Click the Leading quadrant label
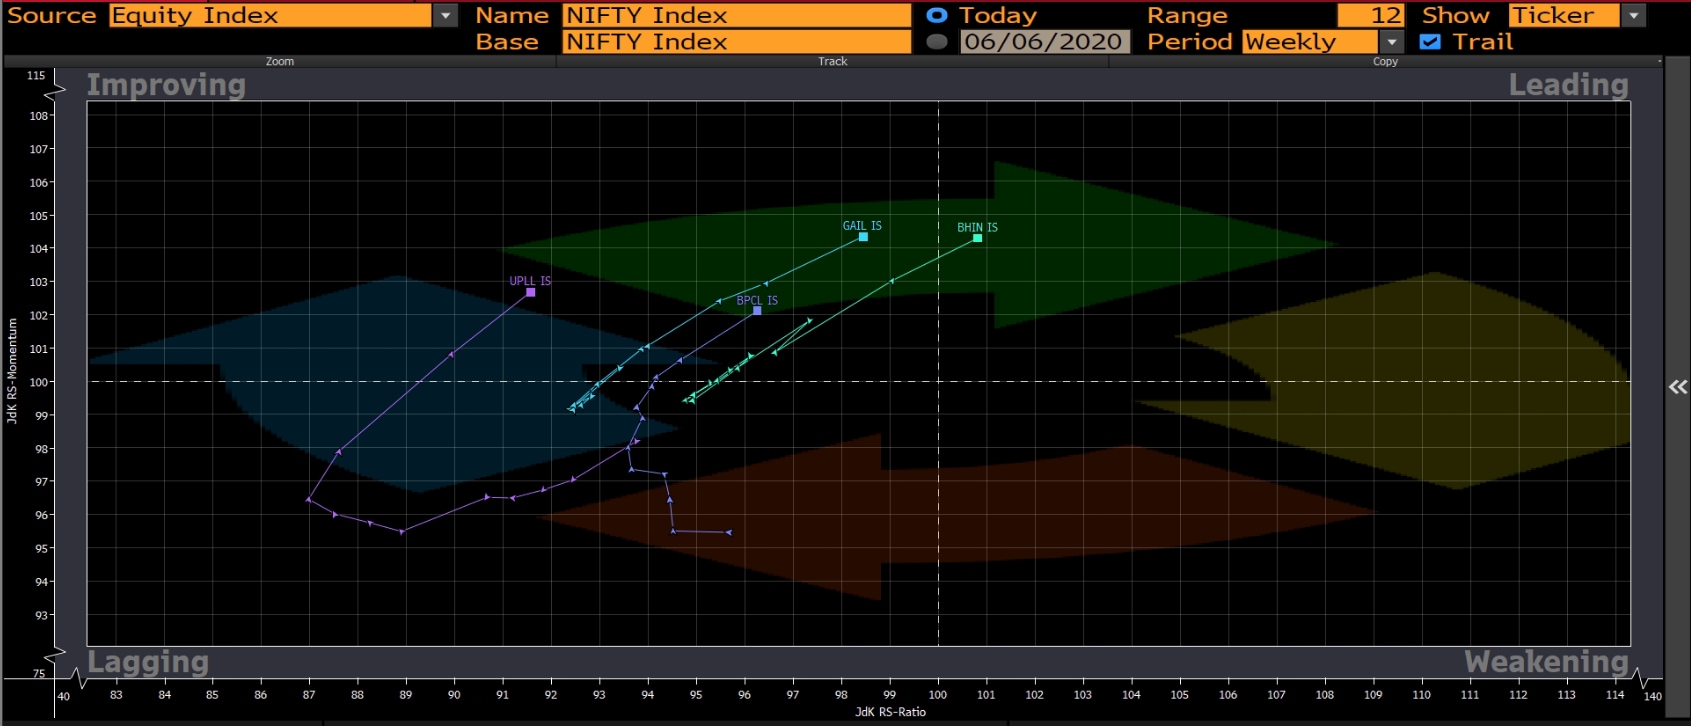Image resolution: width=1691 pixels, height=726 pixels. 1567,85
